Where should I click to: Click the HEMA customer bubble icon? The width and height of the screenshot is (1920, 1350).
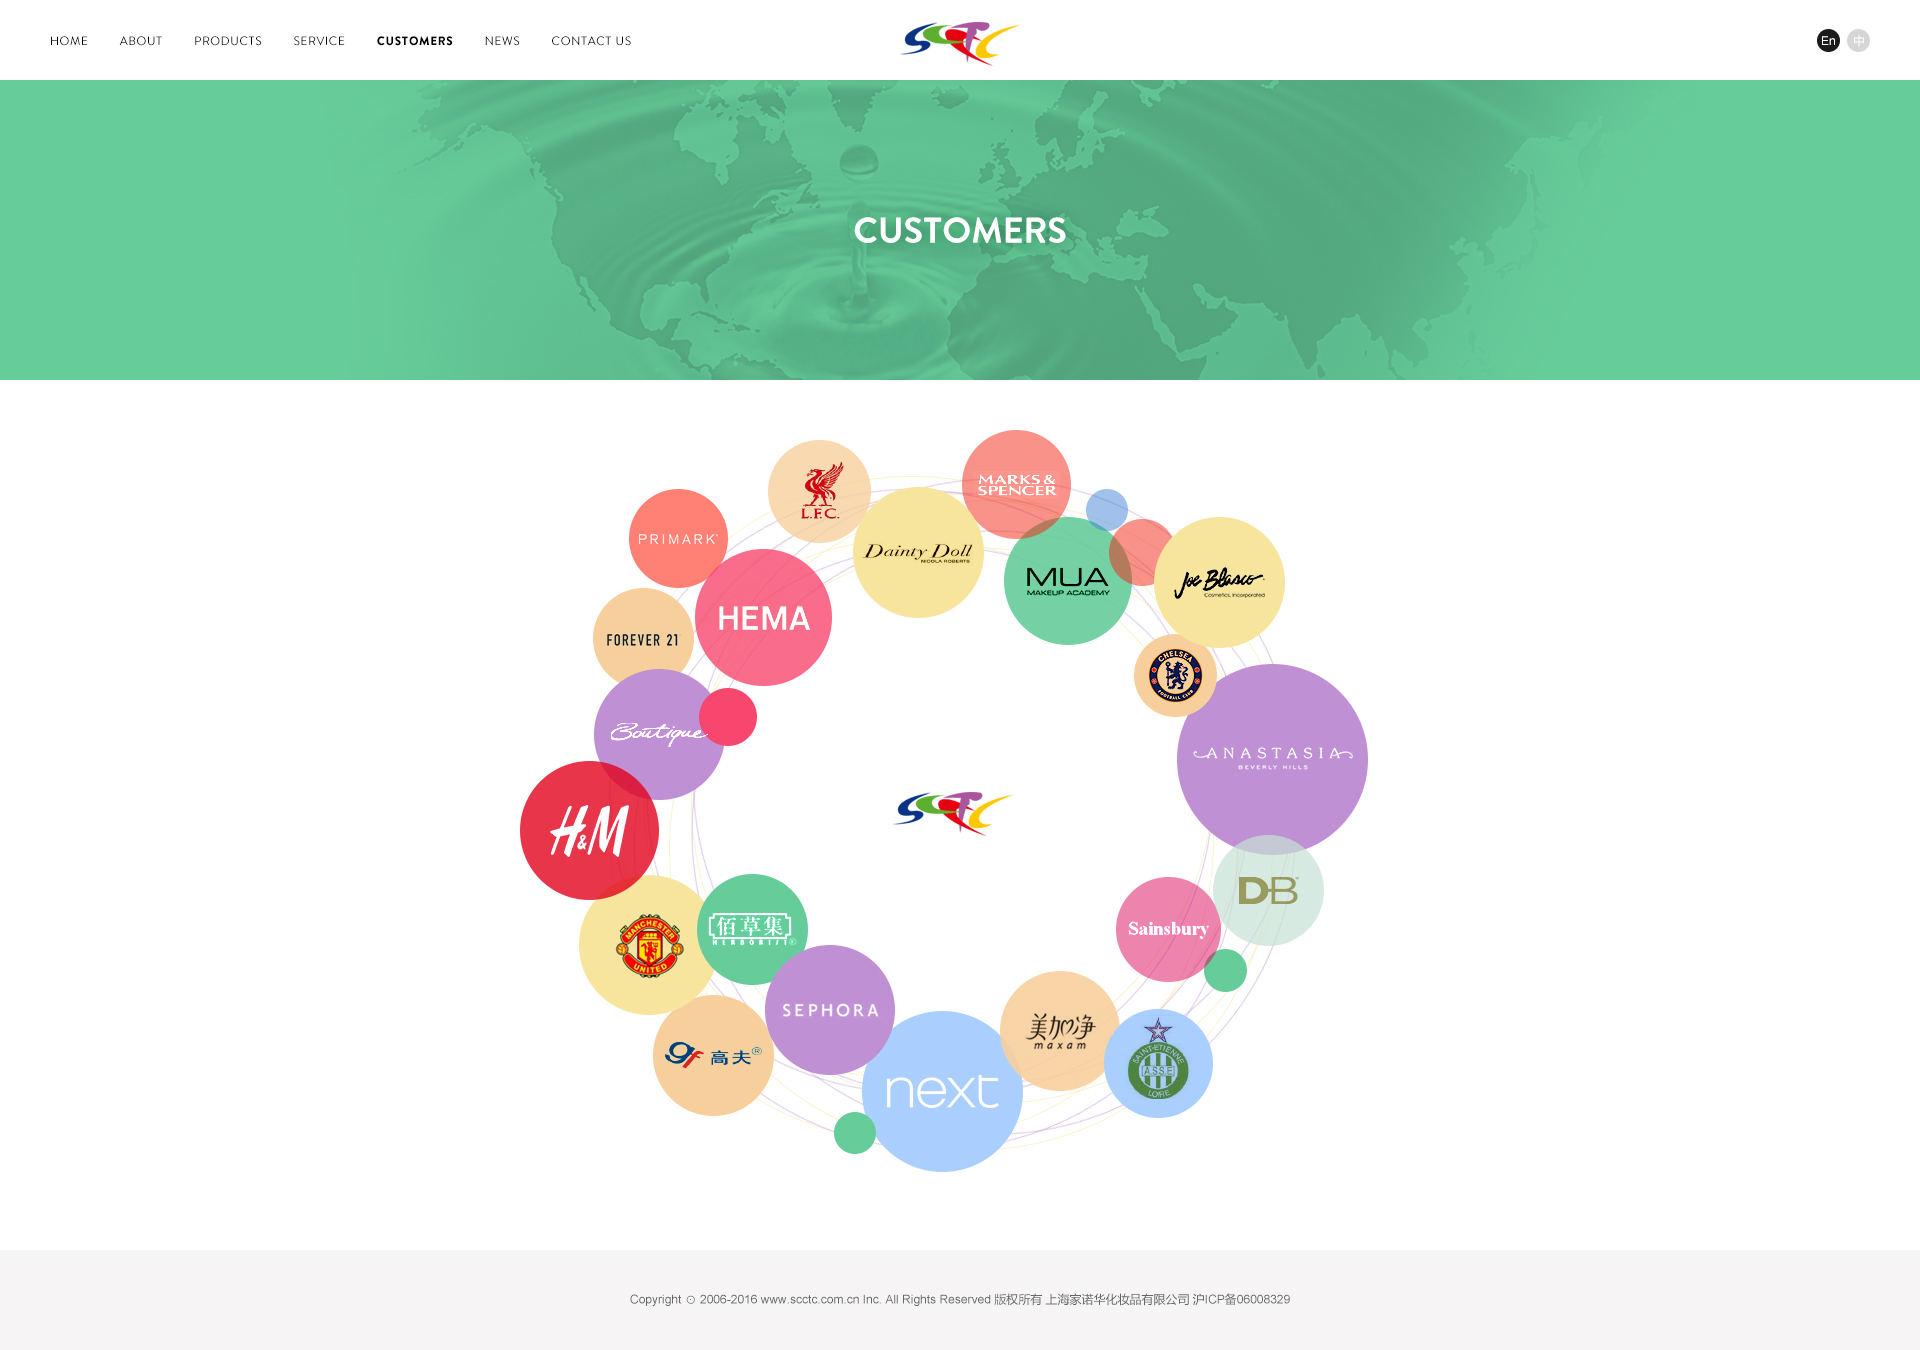[764, 617]
